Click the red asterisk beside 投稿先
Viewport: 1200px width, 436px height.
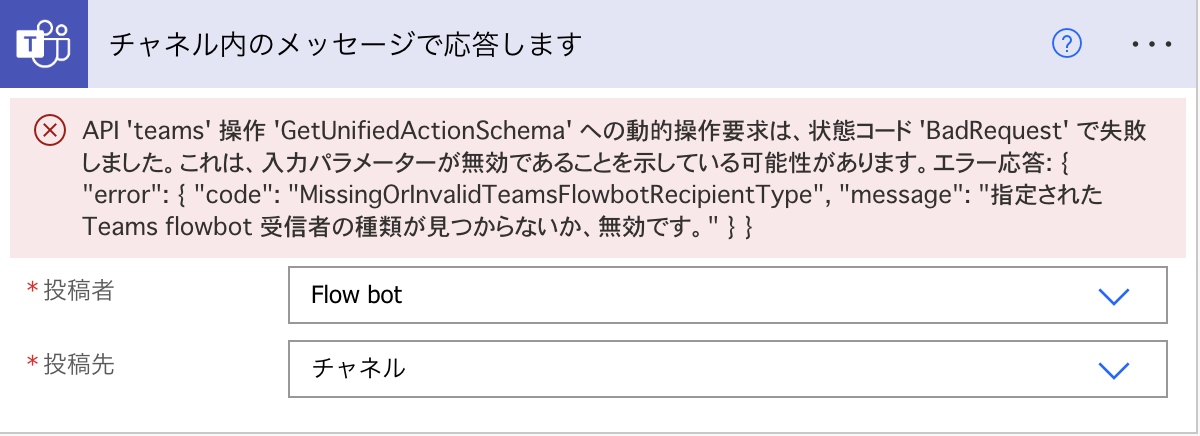point(32,363)
